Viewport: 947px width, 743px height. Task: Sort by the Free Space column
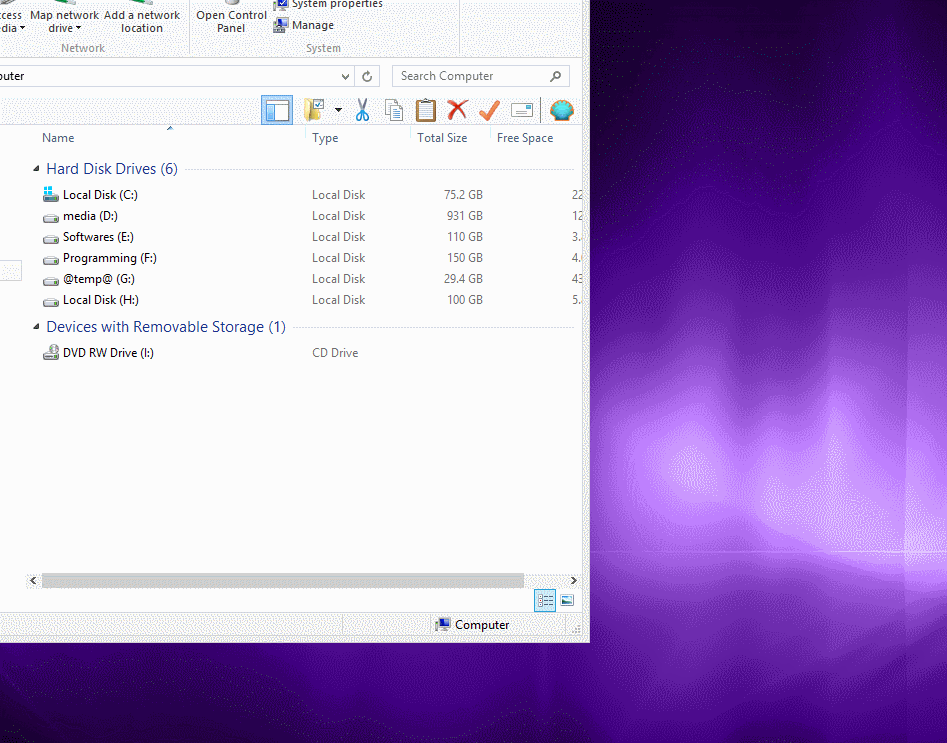pyautogui.click(x=525, y=138)
